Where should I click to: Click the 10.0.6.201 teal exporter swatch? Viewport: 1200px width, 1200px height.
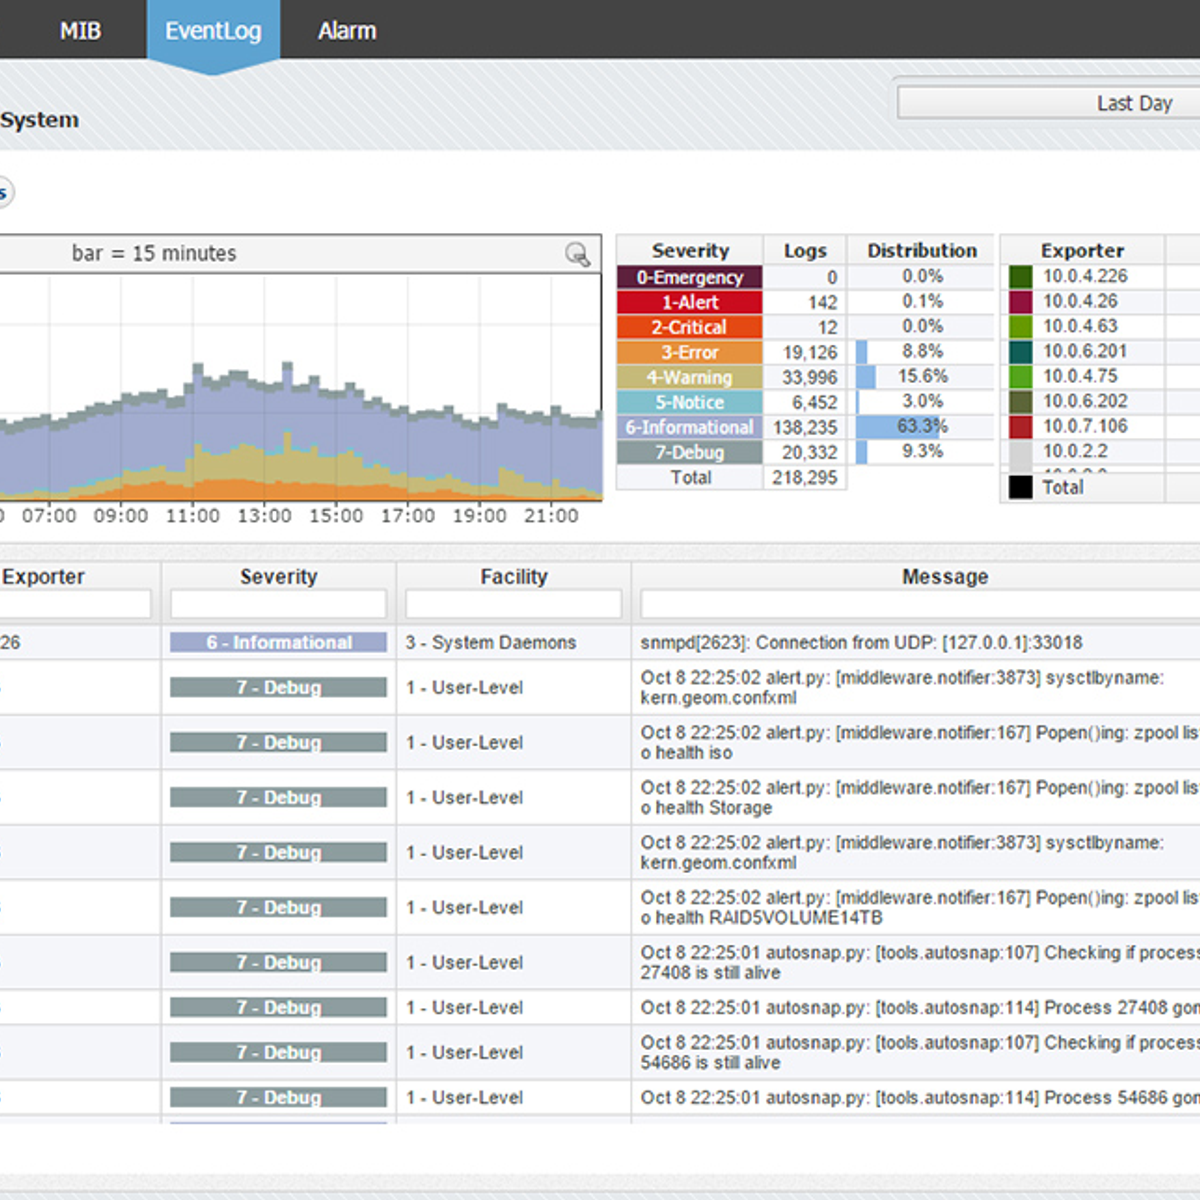click(1020, 352)
